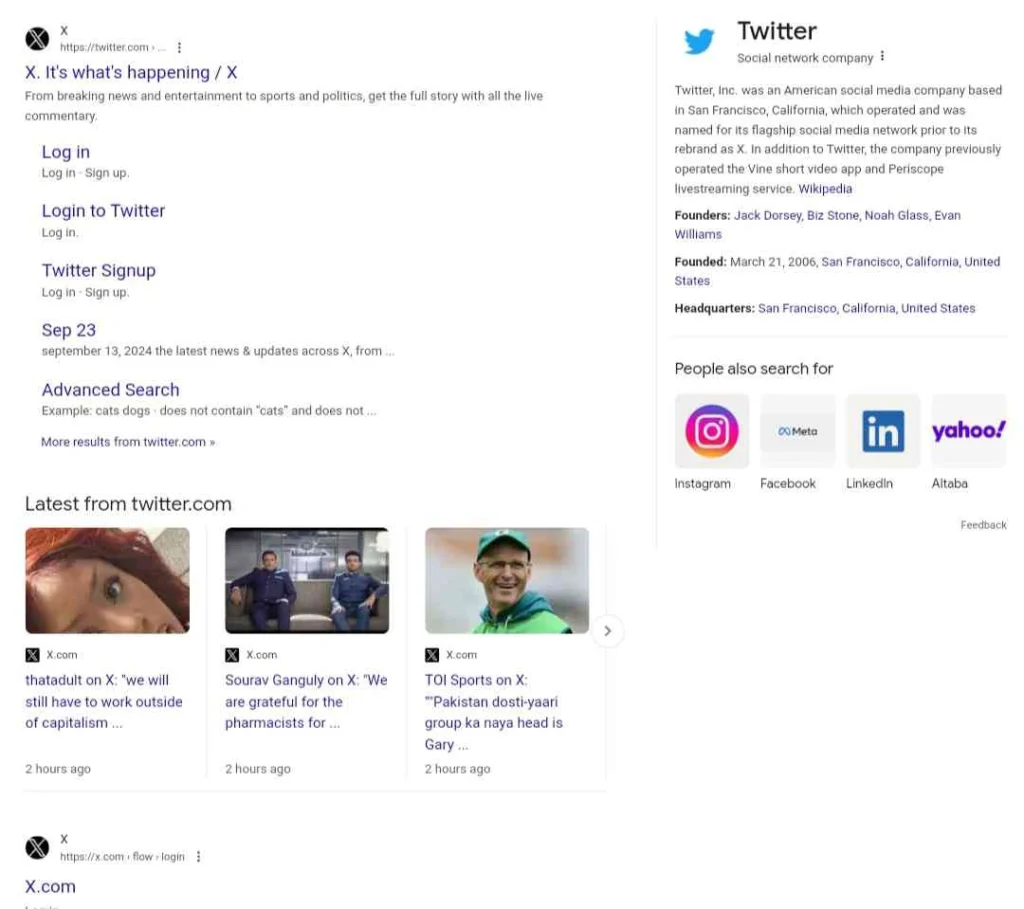Viewport: 1024px width, 909px height.
Task: Click the 'Facebook' label under related searches
Action: click(788, 484)
